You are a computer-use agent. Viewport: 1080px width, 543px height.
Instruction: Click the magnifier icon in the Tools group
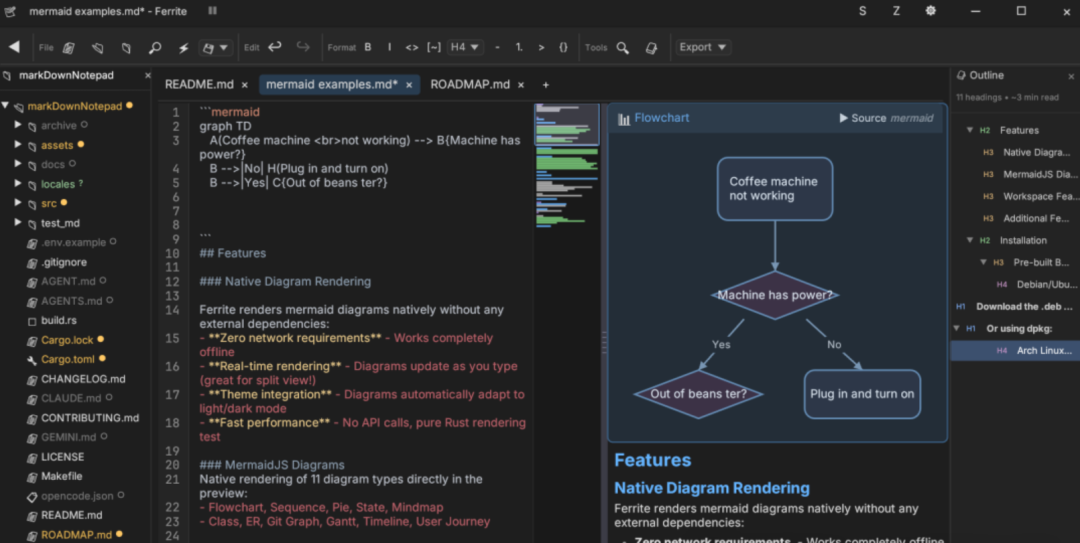pos(623,47)
